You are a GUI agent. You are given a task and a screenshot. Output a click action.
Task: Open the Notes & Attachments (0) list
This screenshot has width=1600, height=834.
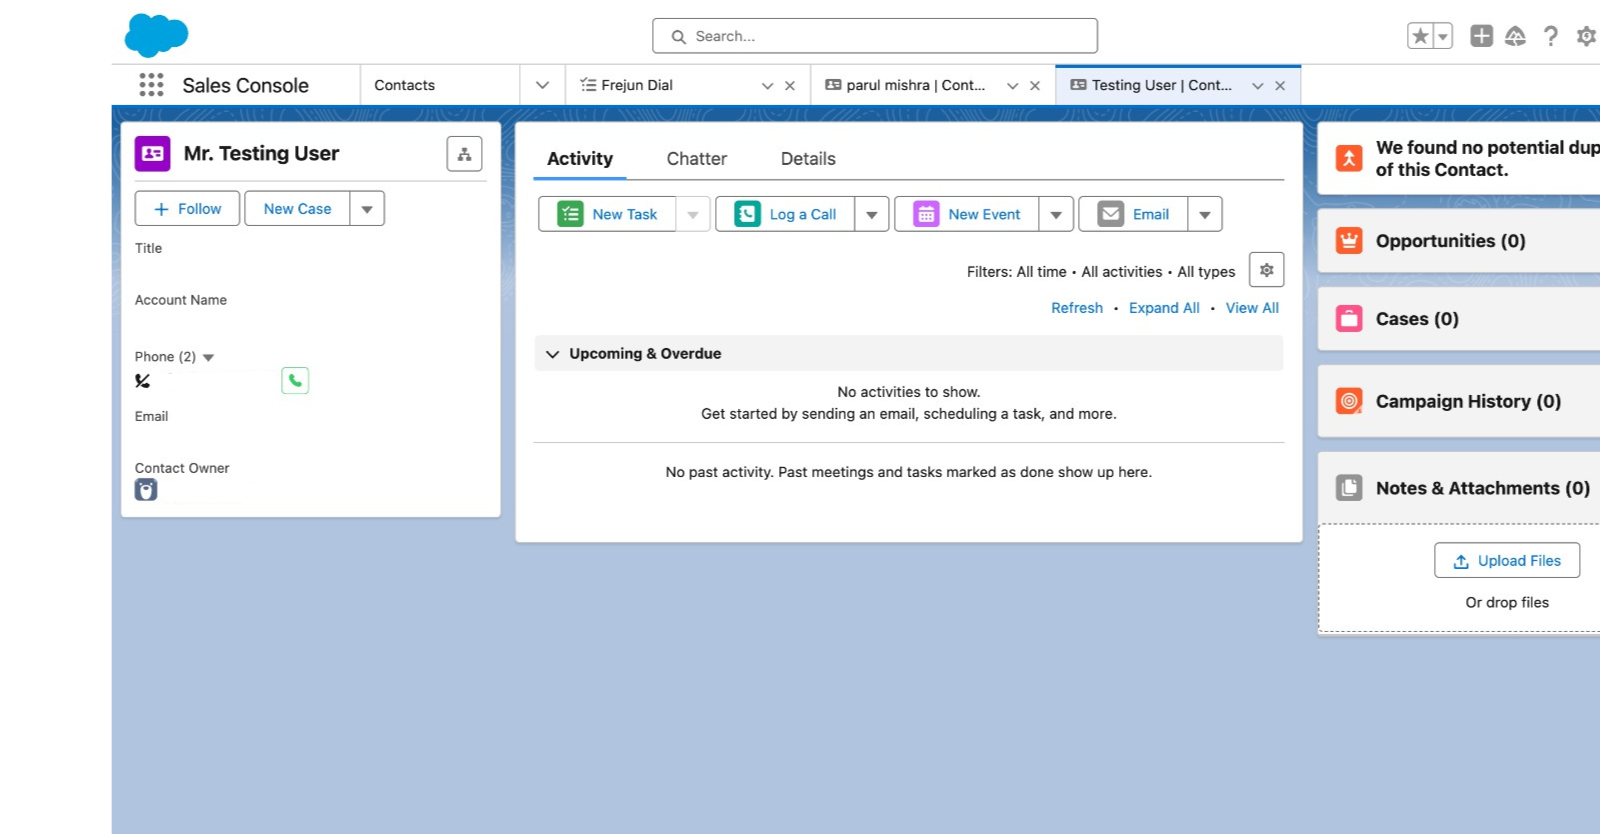(x=1482, y=488)
